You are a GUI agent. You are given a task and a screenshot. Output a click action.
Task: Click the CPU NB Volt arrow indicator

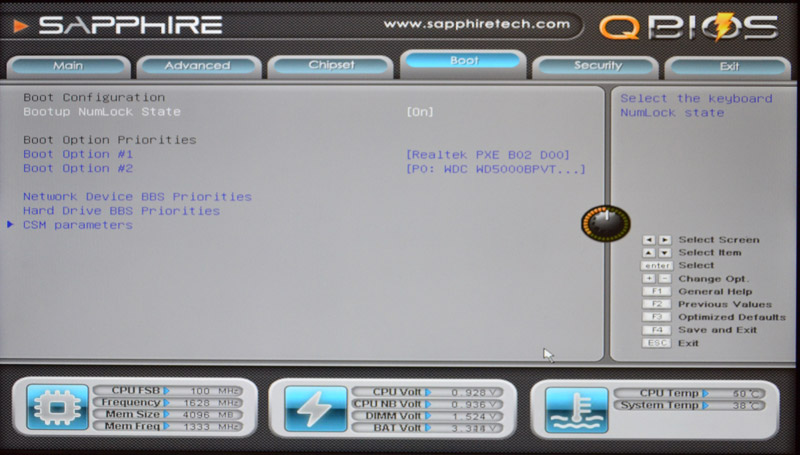click(428, 404)
